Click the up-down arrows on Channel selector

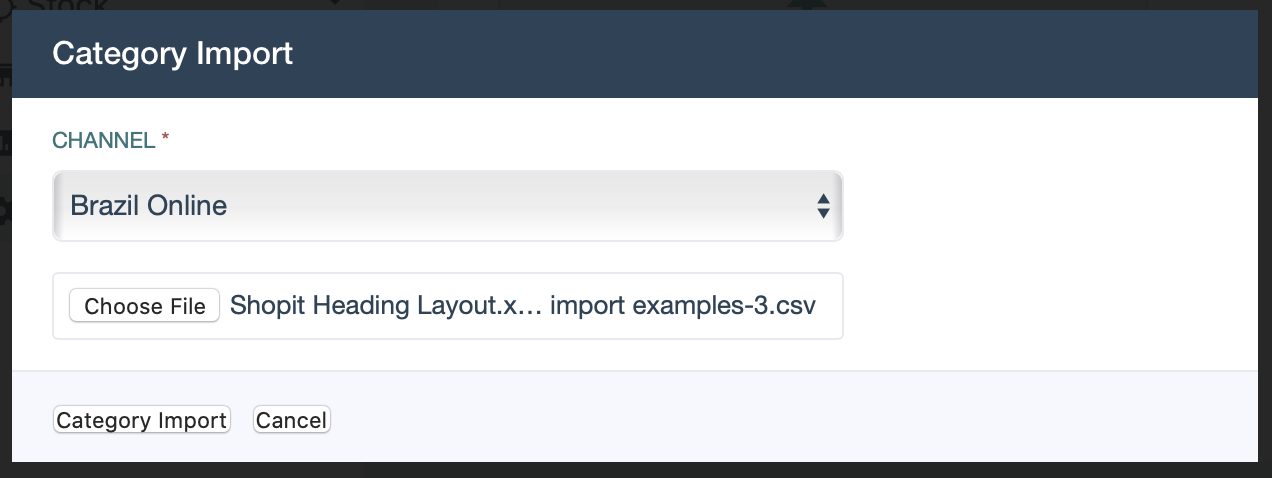pyautogui.click(x=823, y=206)
